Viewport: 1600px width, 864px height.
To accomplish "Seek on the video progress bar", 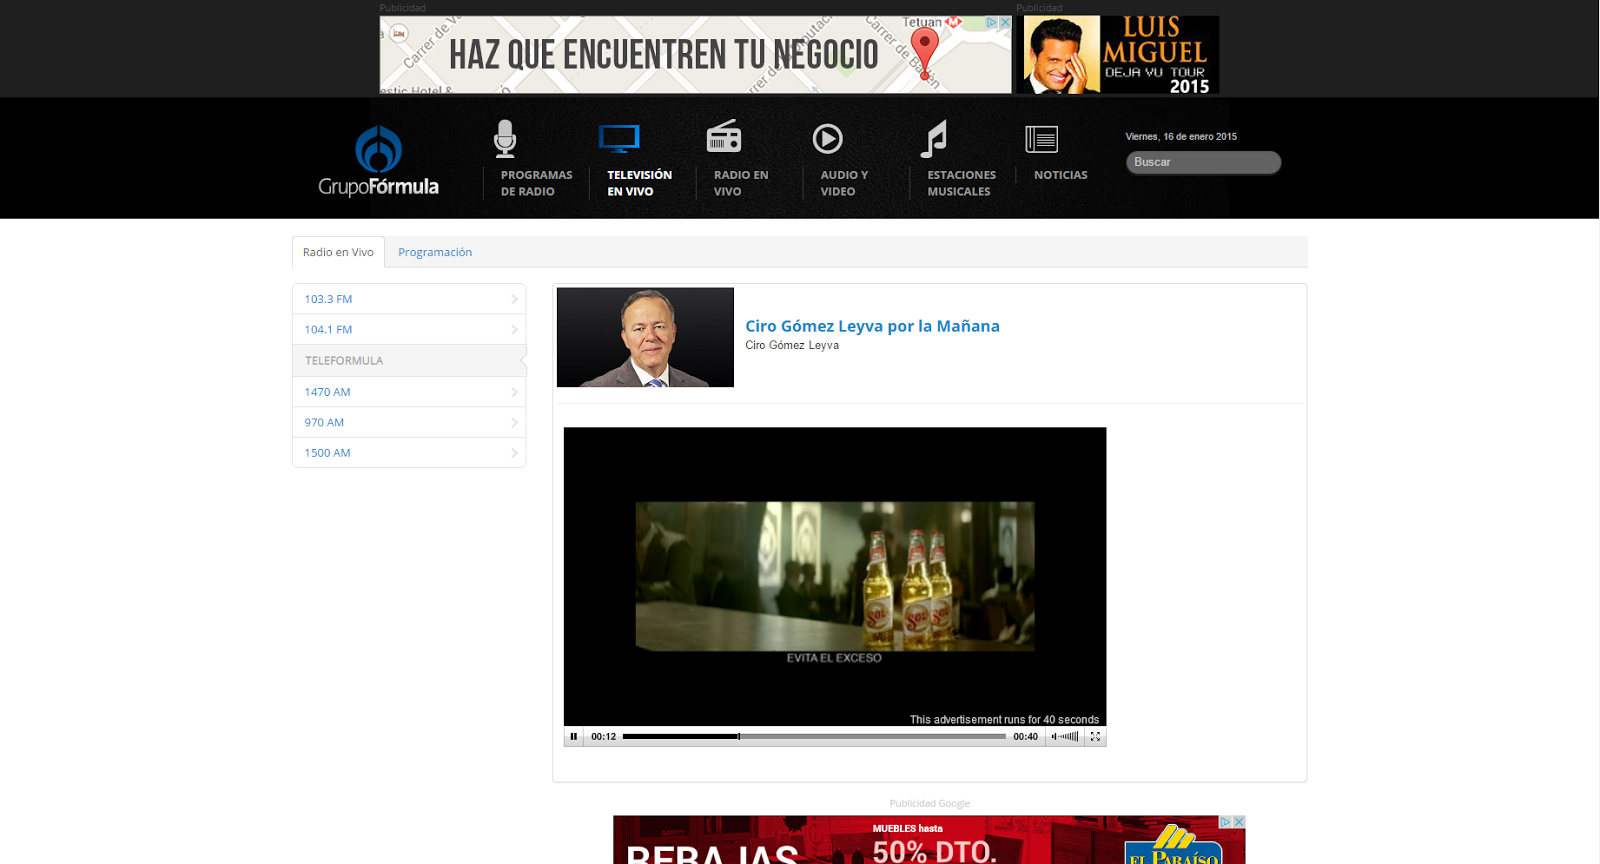I will 814,737.
